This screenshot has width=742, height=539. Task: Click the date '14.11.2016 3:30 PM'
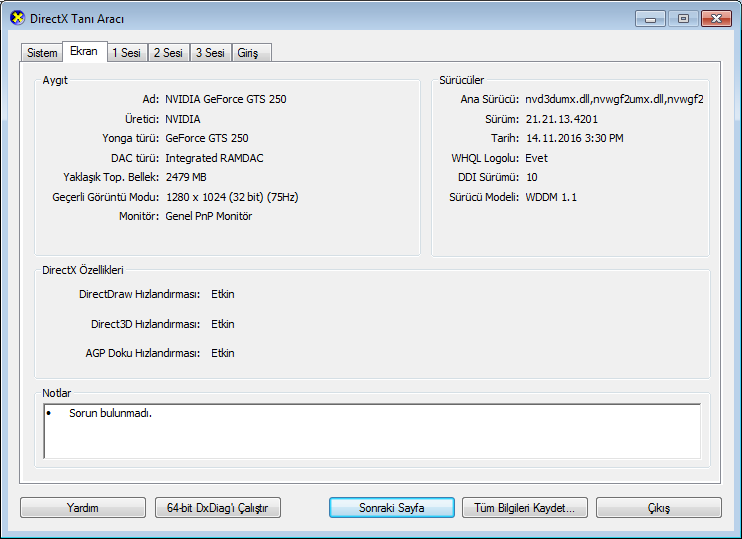point(574,138)
